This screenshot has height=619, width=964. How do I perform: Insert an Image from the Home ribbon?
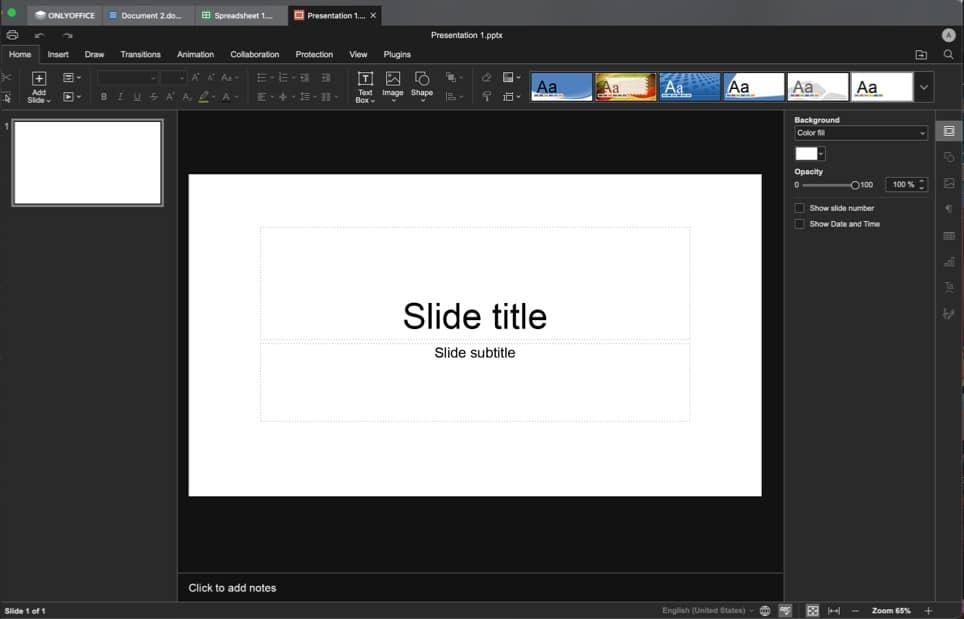click(x=393, y=86)
